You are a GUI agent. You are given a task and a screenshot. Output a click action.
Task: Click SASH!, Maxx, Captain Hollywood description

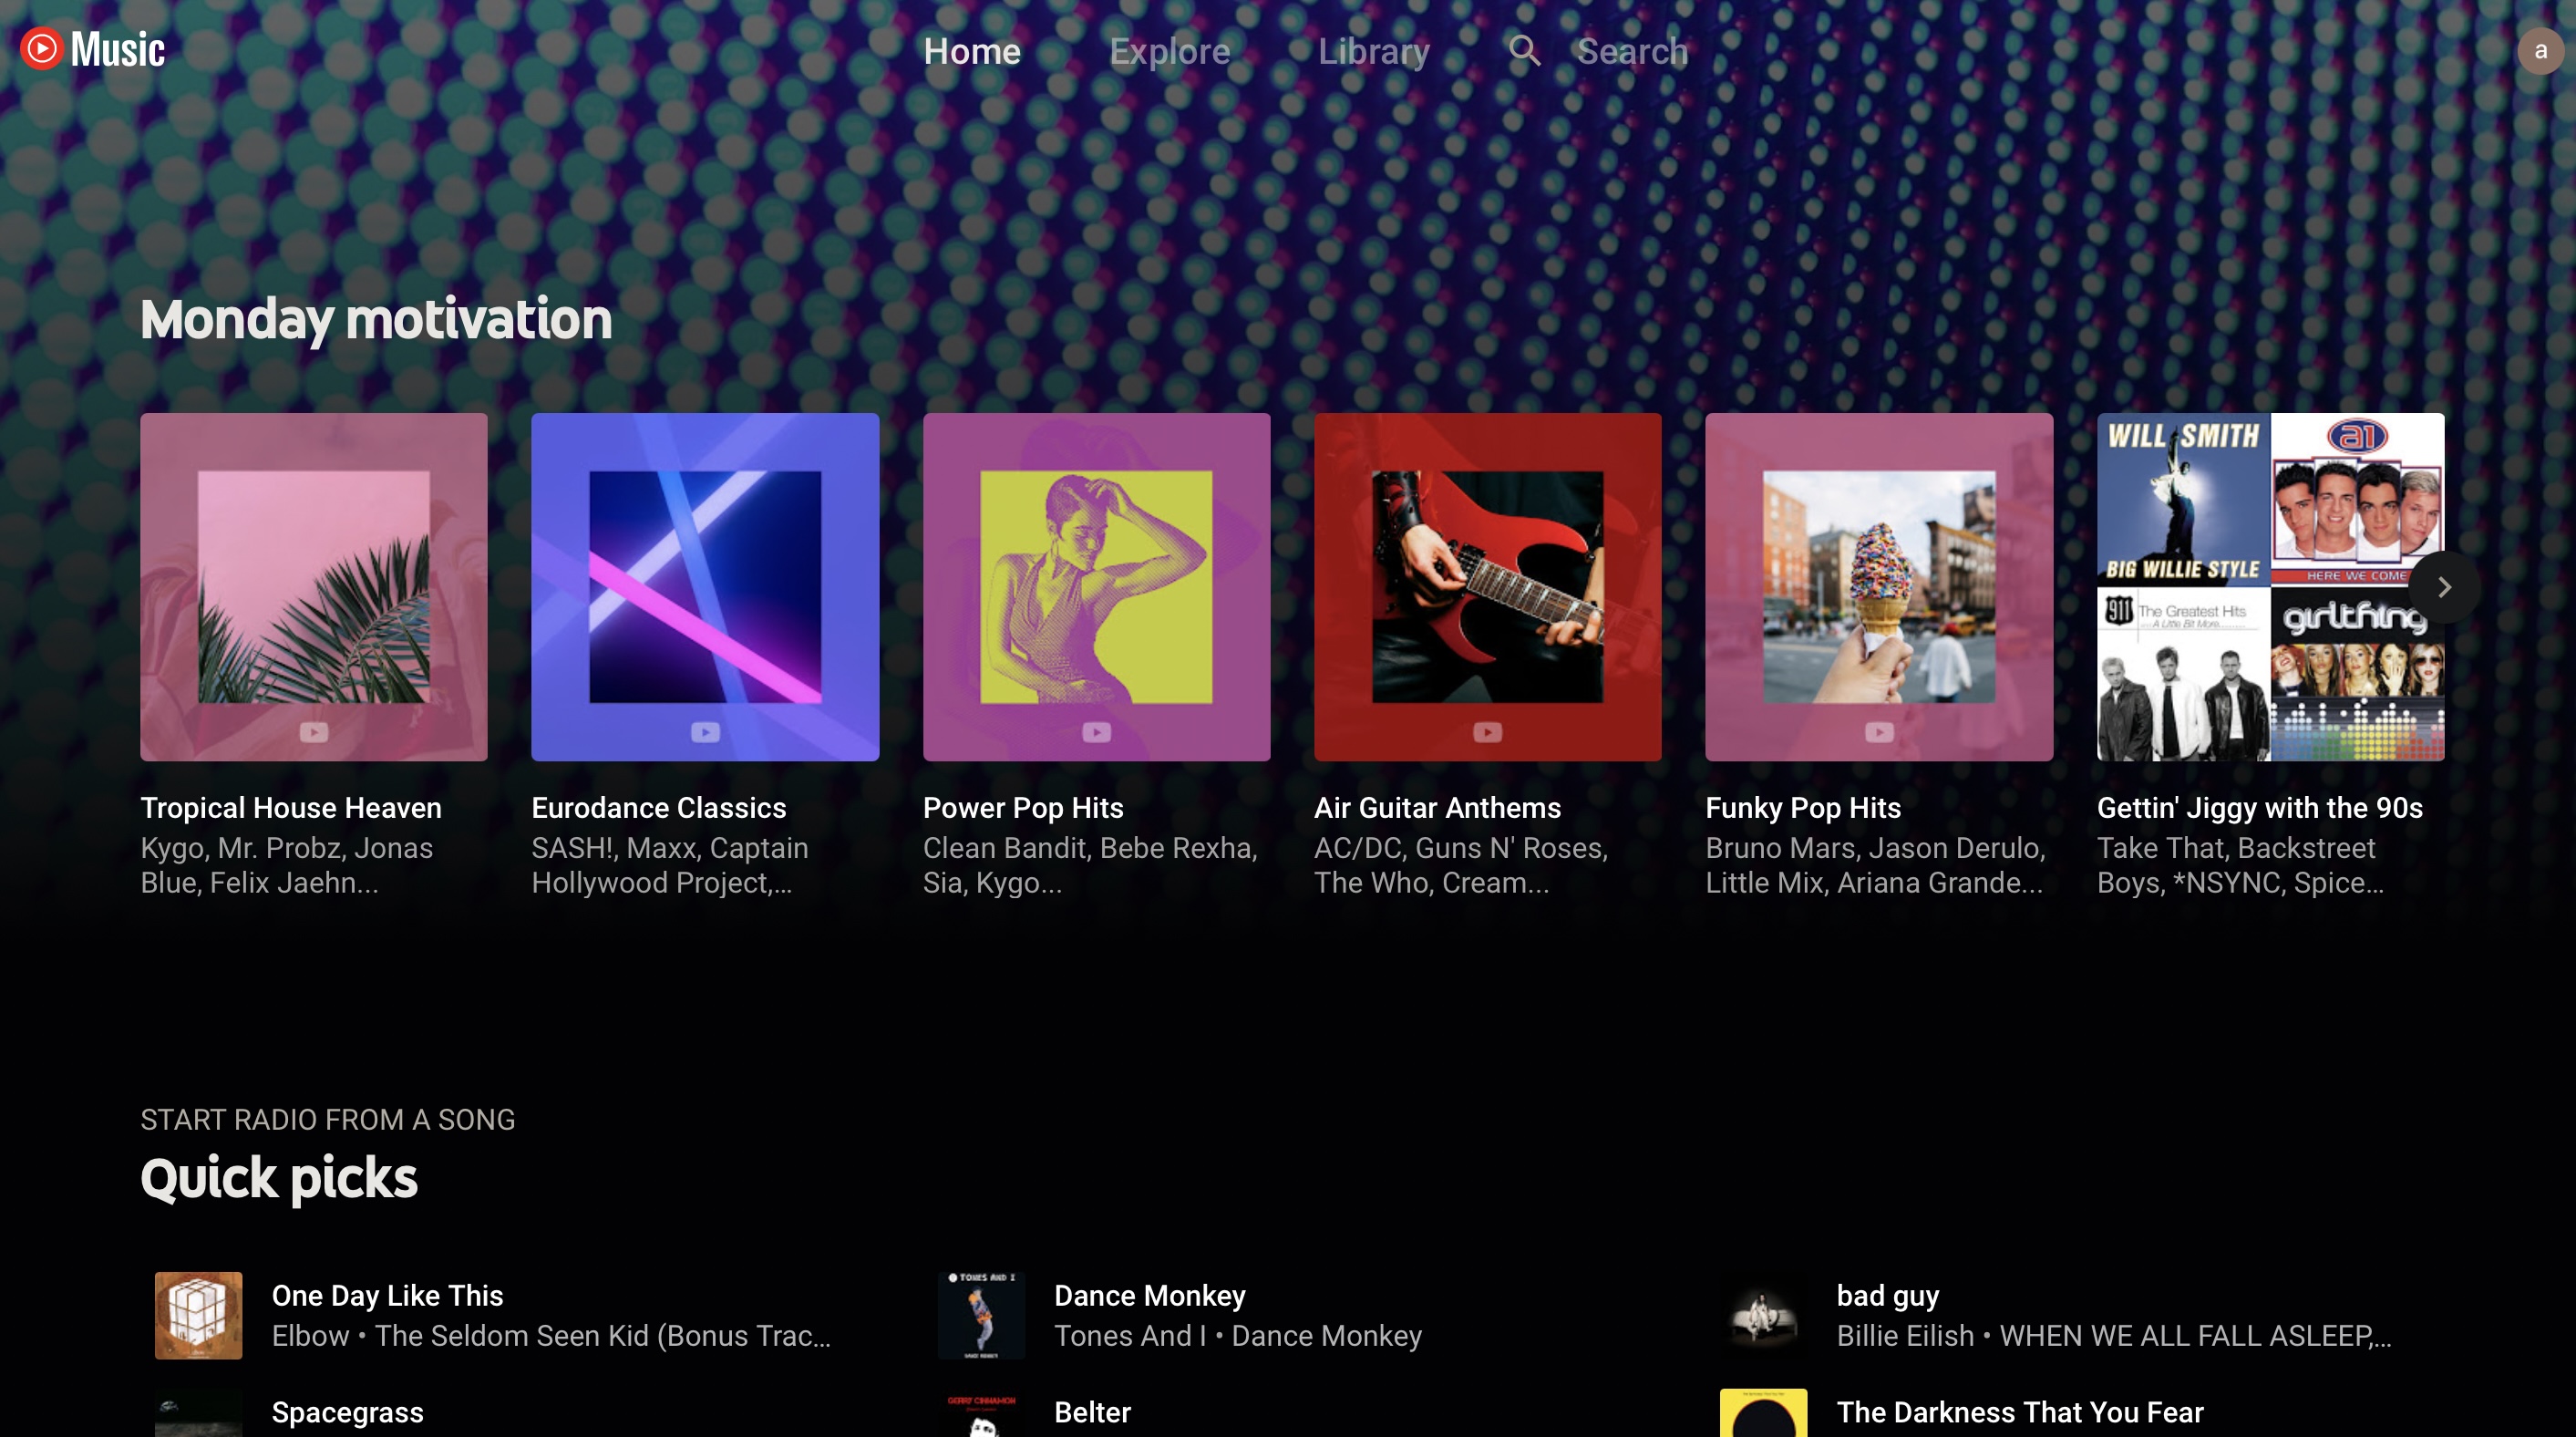tap(670, 865)
